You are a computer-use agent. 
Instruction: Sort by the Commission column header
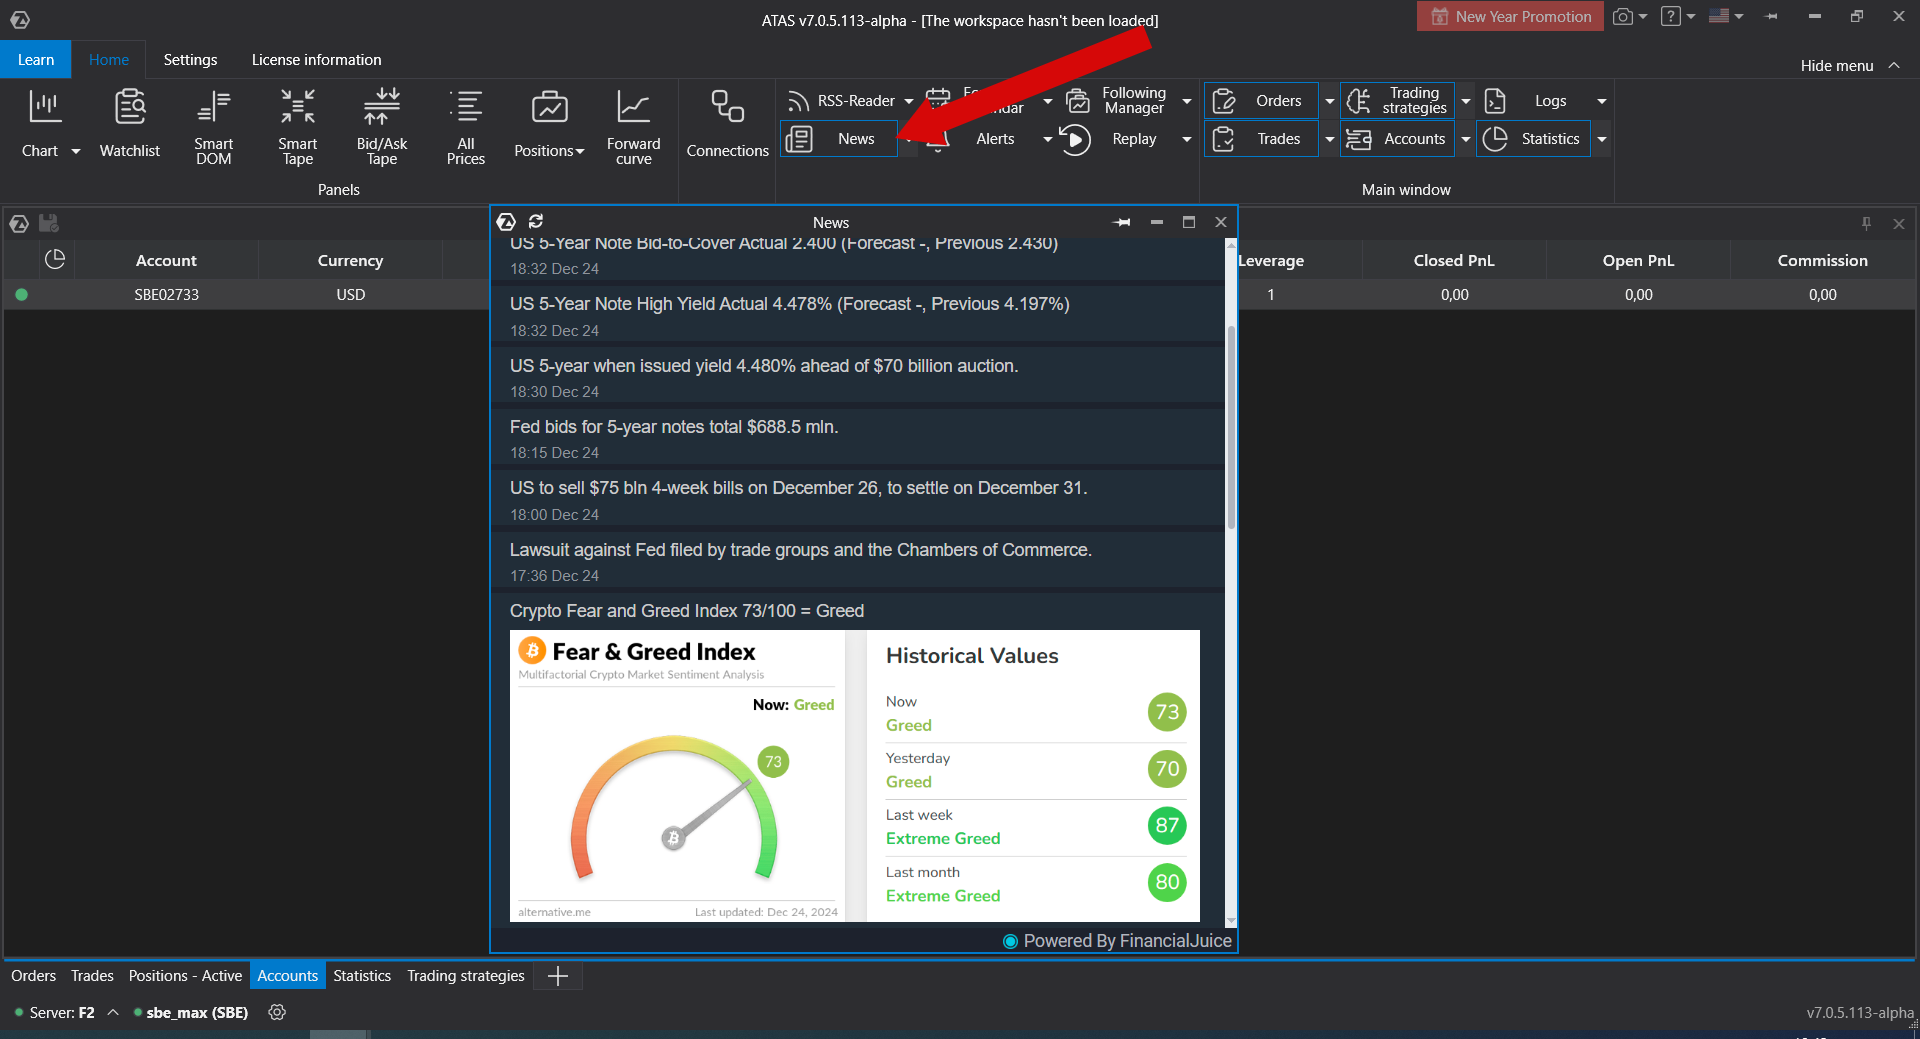1822,260
